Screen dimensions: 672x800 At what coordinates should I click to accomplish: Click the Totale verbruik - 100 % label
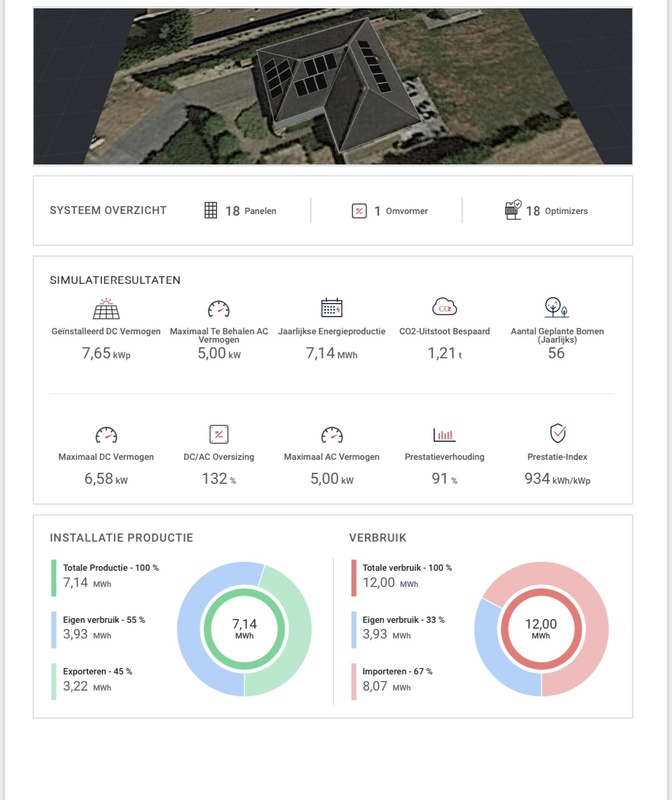click(407, 567)
